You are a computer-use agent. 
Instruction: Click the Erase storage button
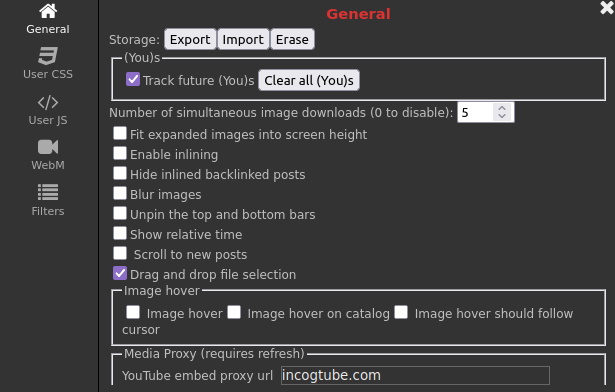(x=292, y=39)
